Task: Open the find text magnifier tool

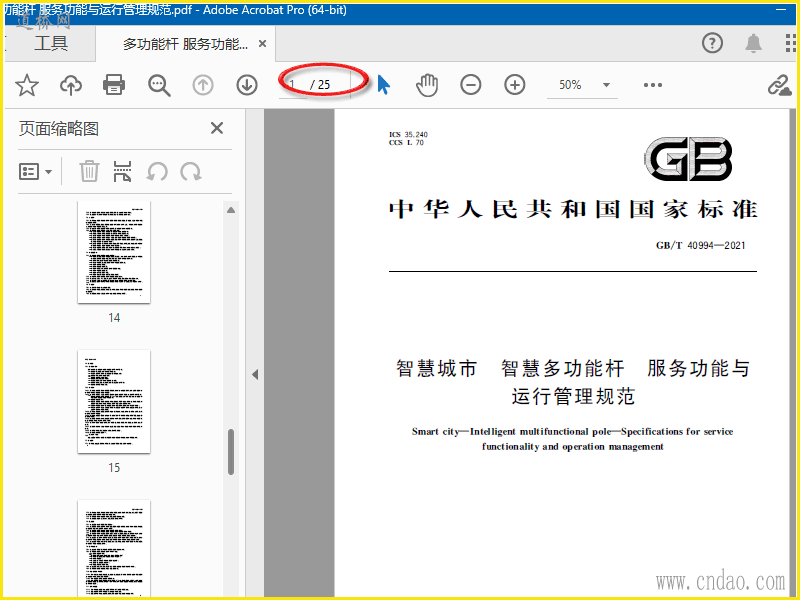Action: click(159, 85)
